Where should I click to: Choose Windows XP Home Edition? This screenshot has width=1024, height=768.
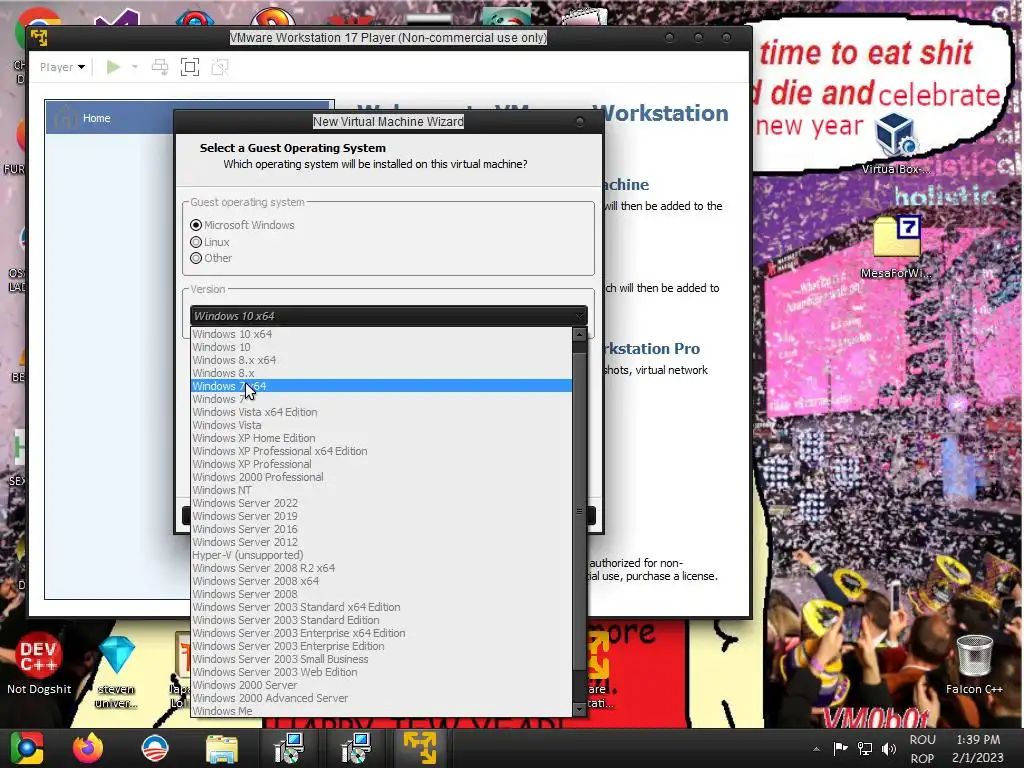pos(381,438)
